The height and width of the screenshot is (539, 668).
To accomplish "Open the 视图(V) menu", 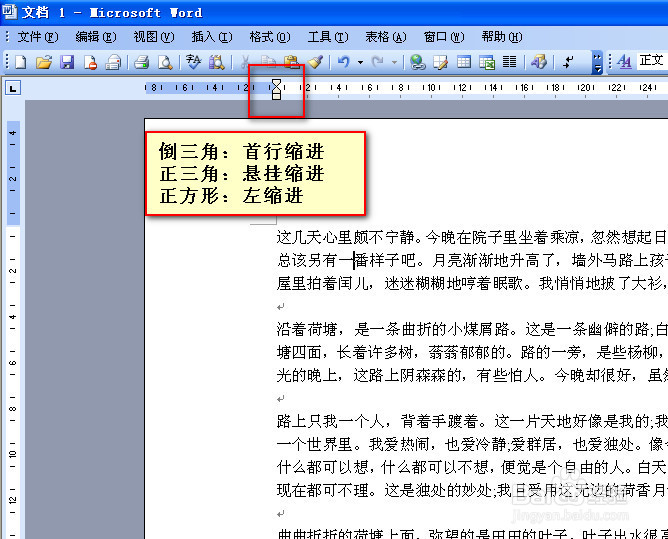I will [154, 37].
